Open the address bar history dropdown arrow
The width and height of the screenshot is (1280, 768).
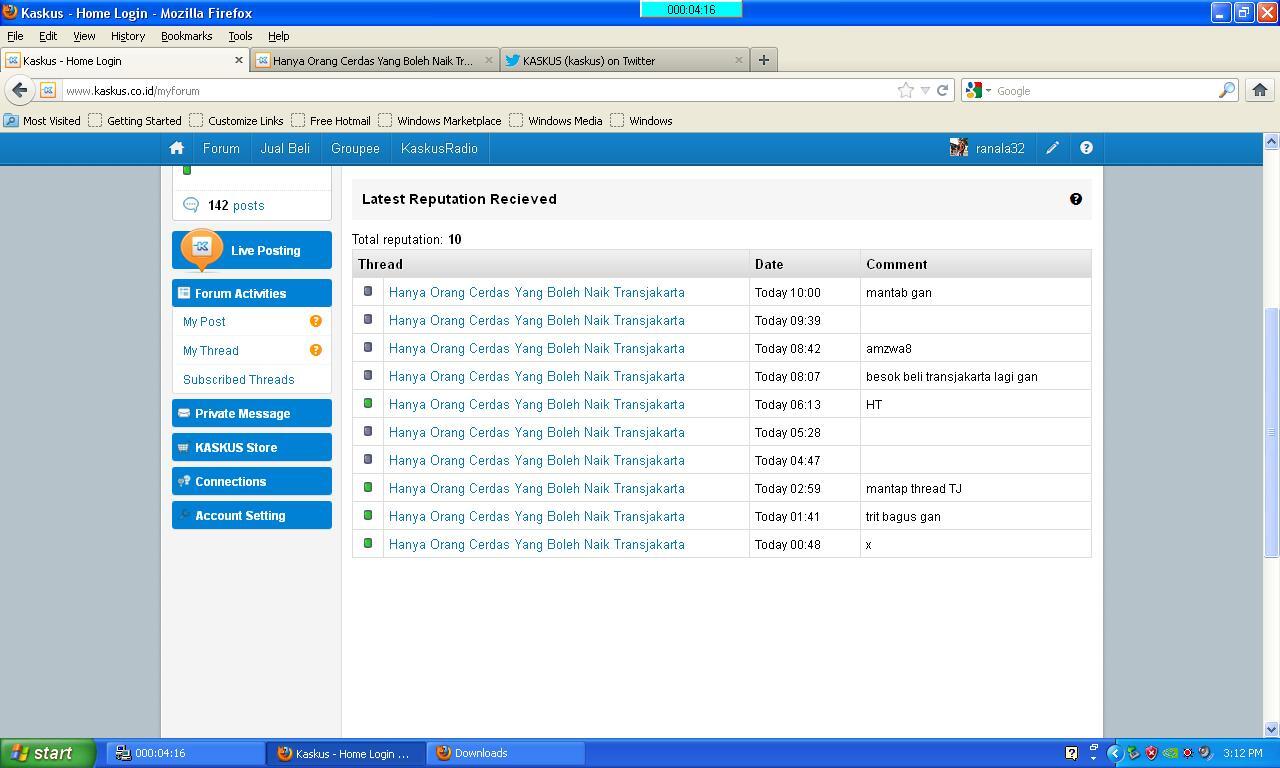(x=925, y=90)
